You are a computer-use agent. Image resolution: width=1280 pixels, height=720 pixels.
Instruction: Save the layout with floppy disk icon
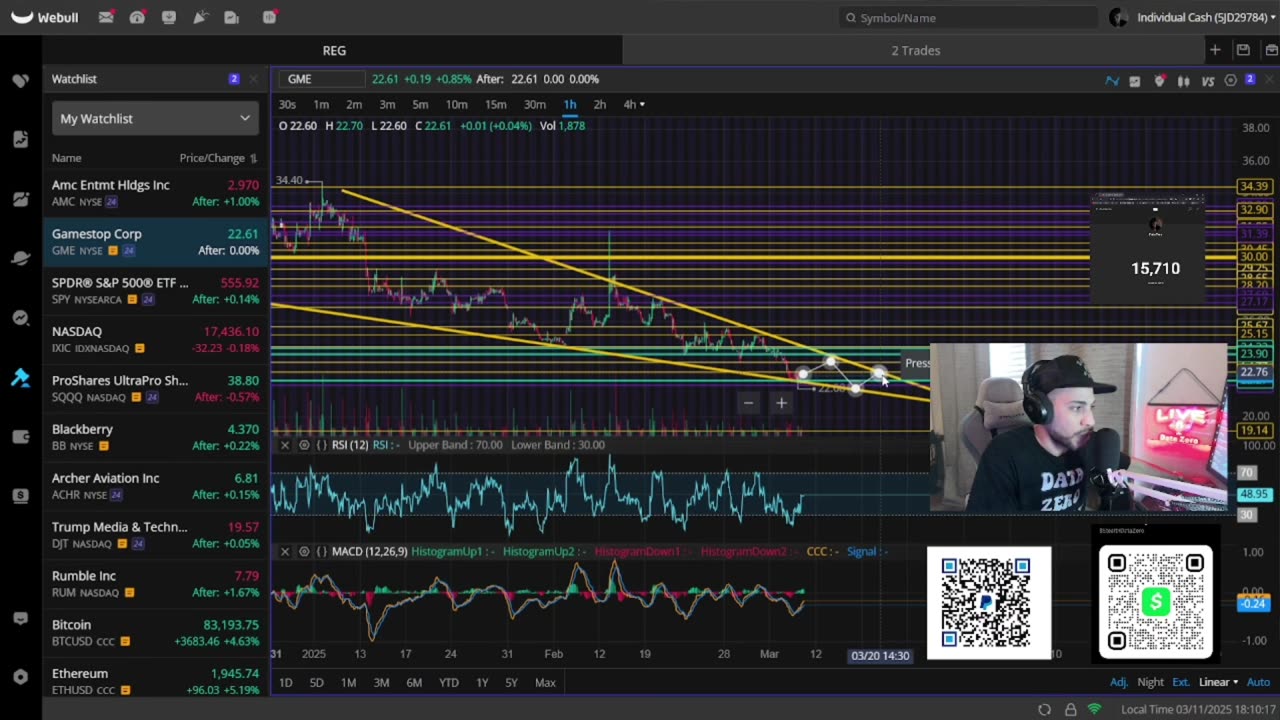(x=1243, y=50)
